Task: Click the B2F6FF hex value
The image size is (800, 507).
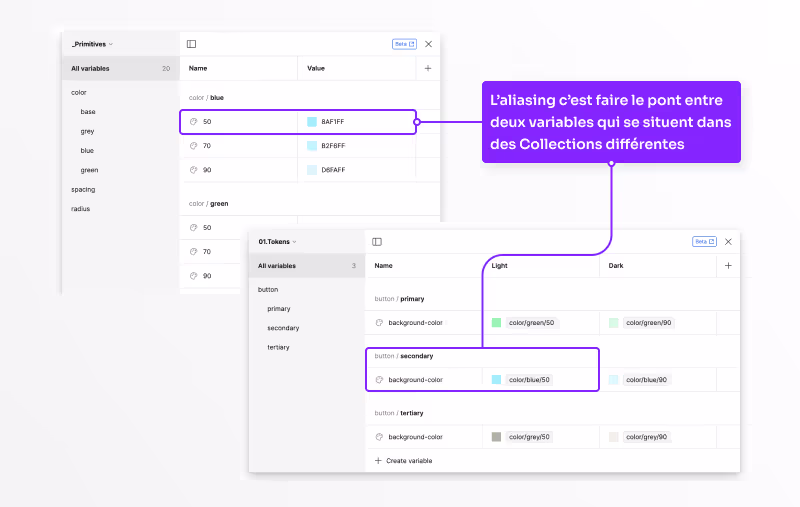Action: point(333,146)
